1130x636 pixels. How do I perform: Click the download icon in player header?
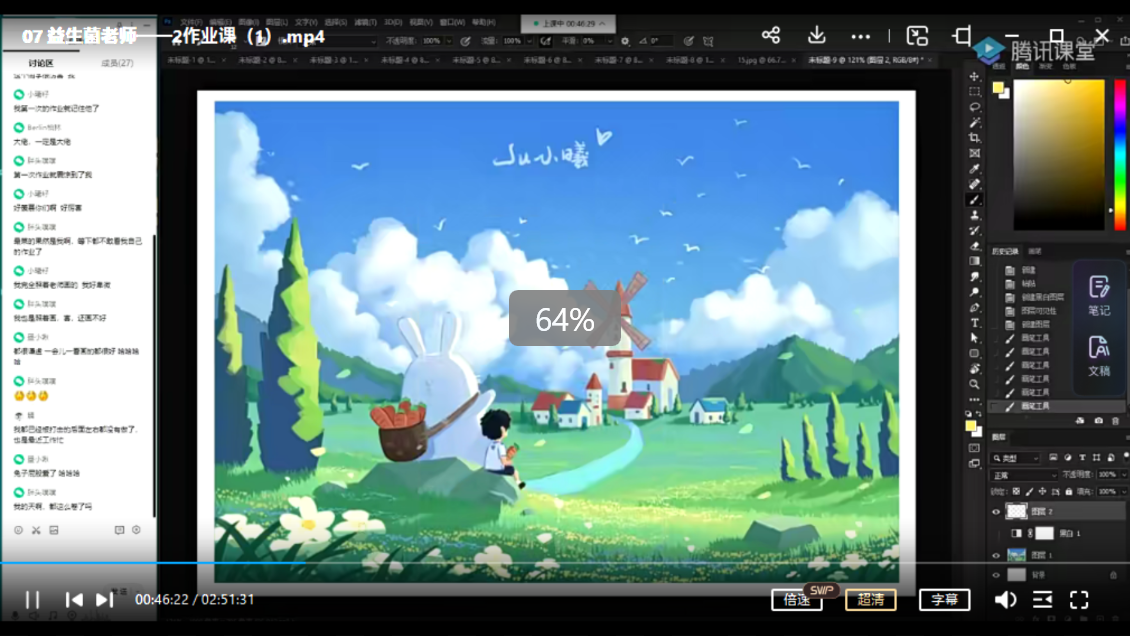point(817,35)
